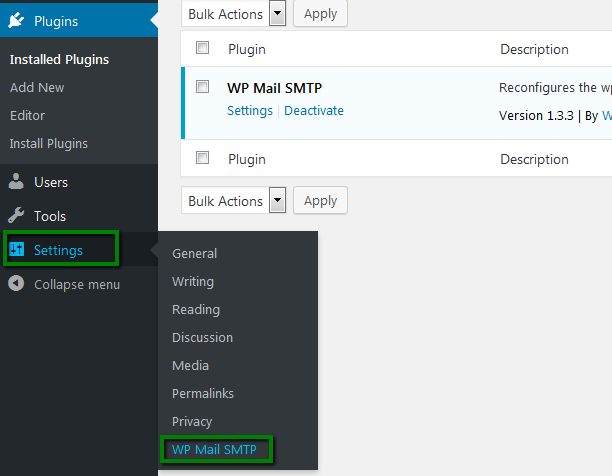Click the top Description column header

click(x=534, y=50)
